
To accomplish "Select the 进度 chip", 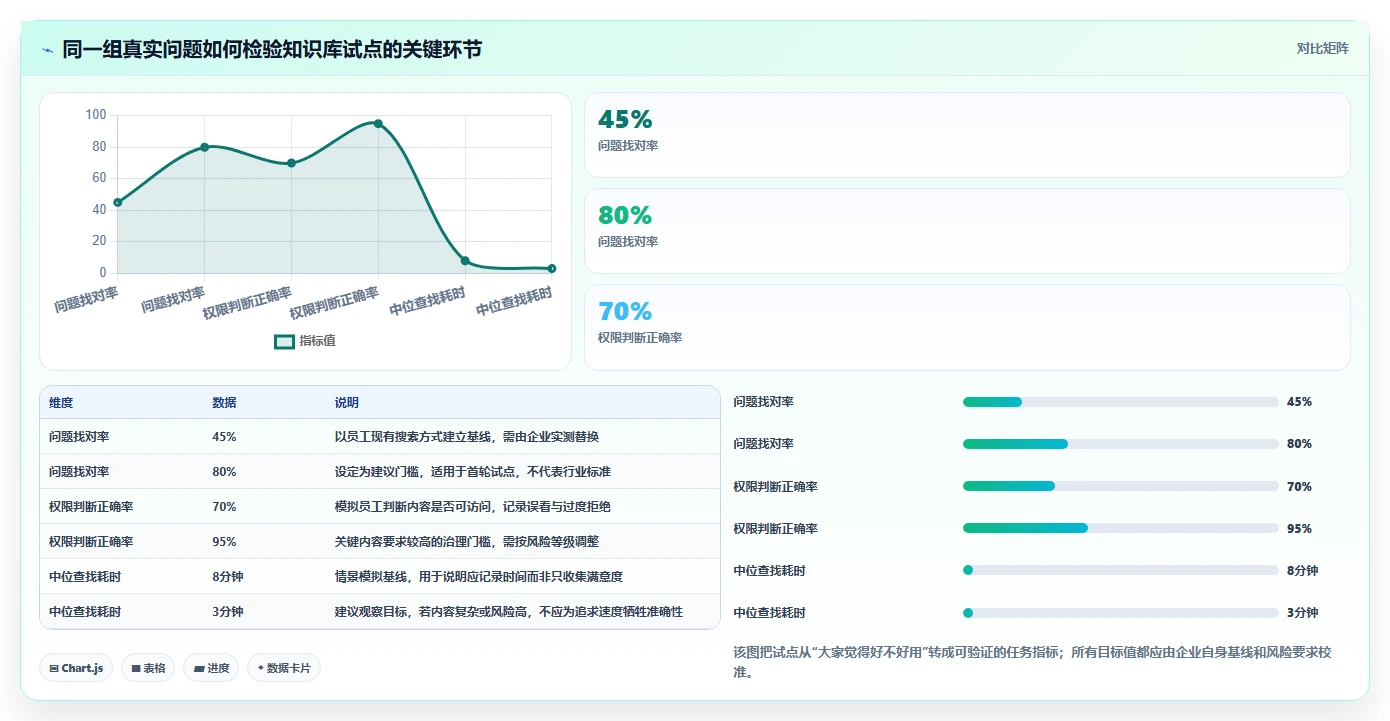I will [x=211, y=668].
